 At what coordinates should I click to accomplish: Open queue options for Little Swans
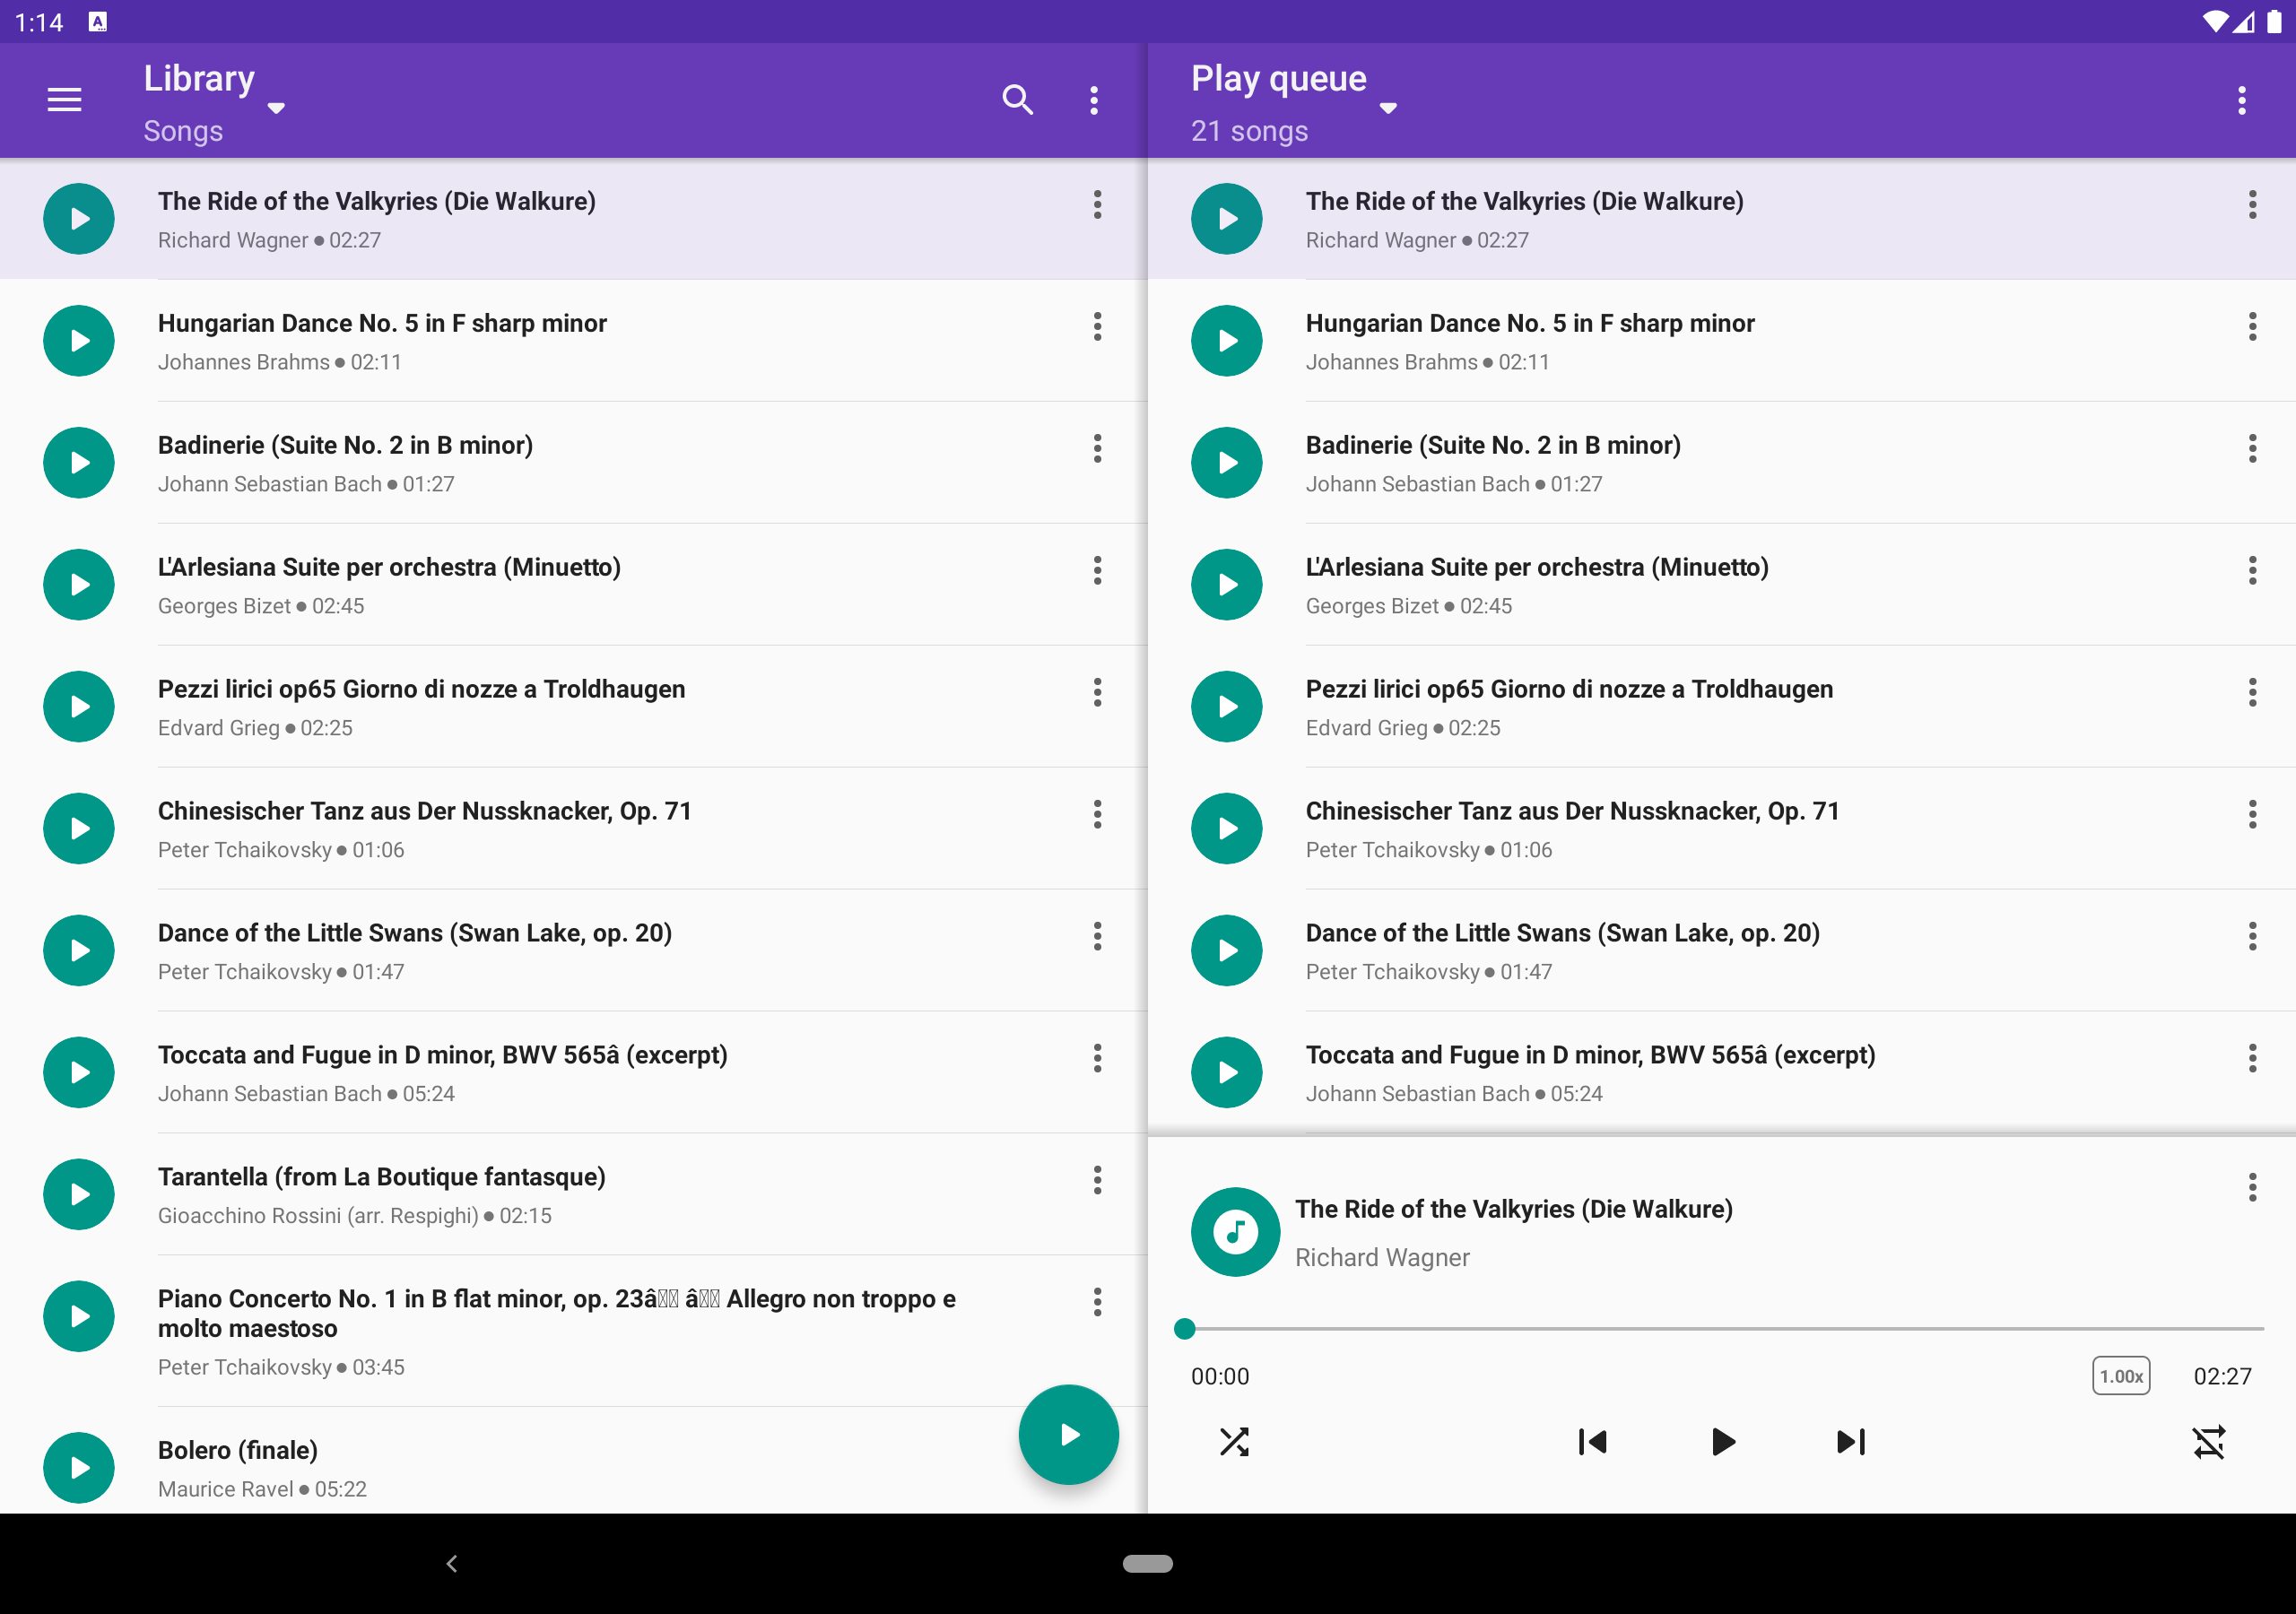[2252, 937]
